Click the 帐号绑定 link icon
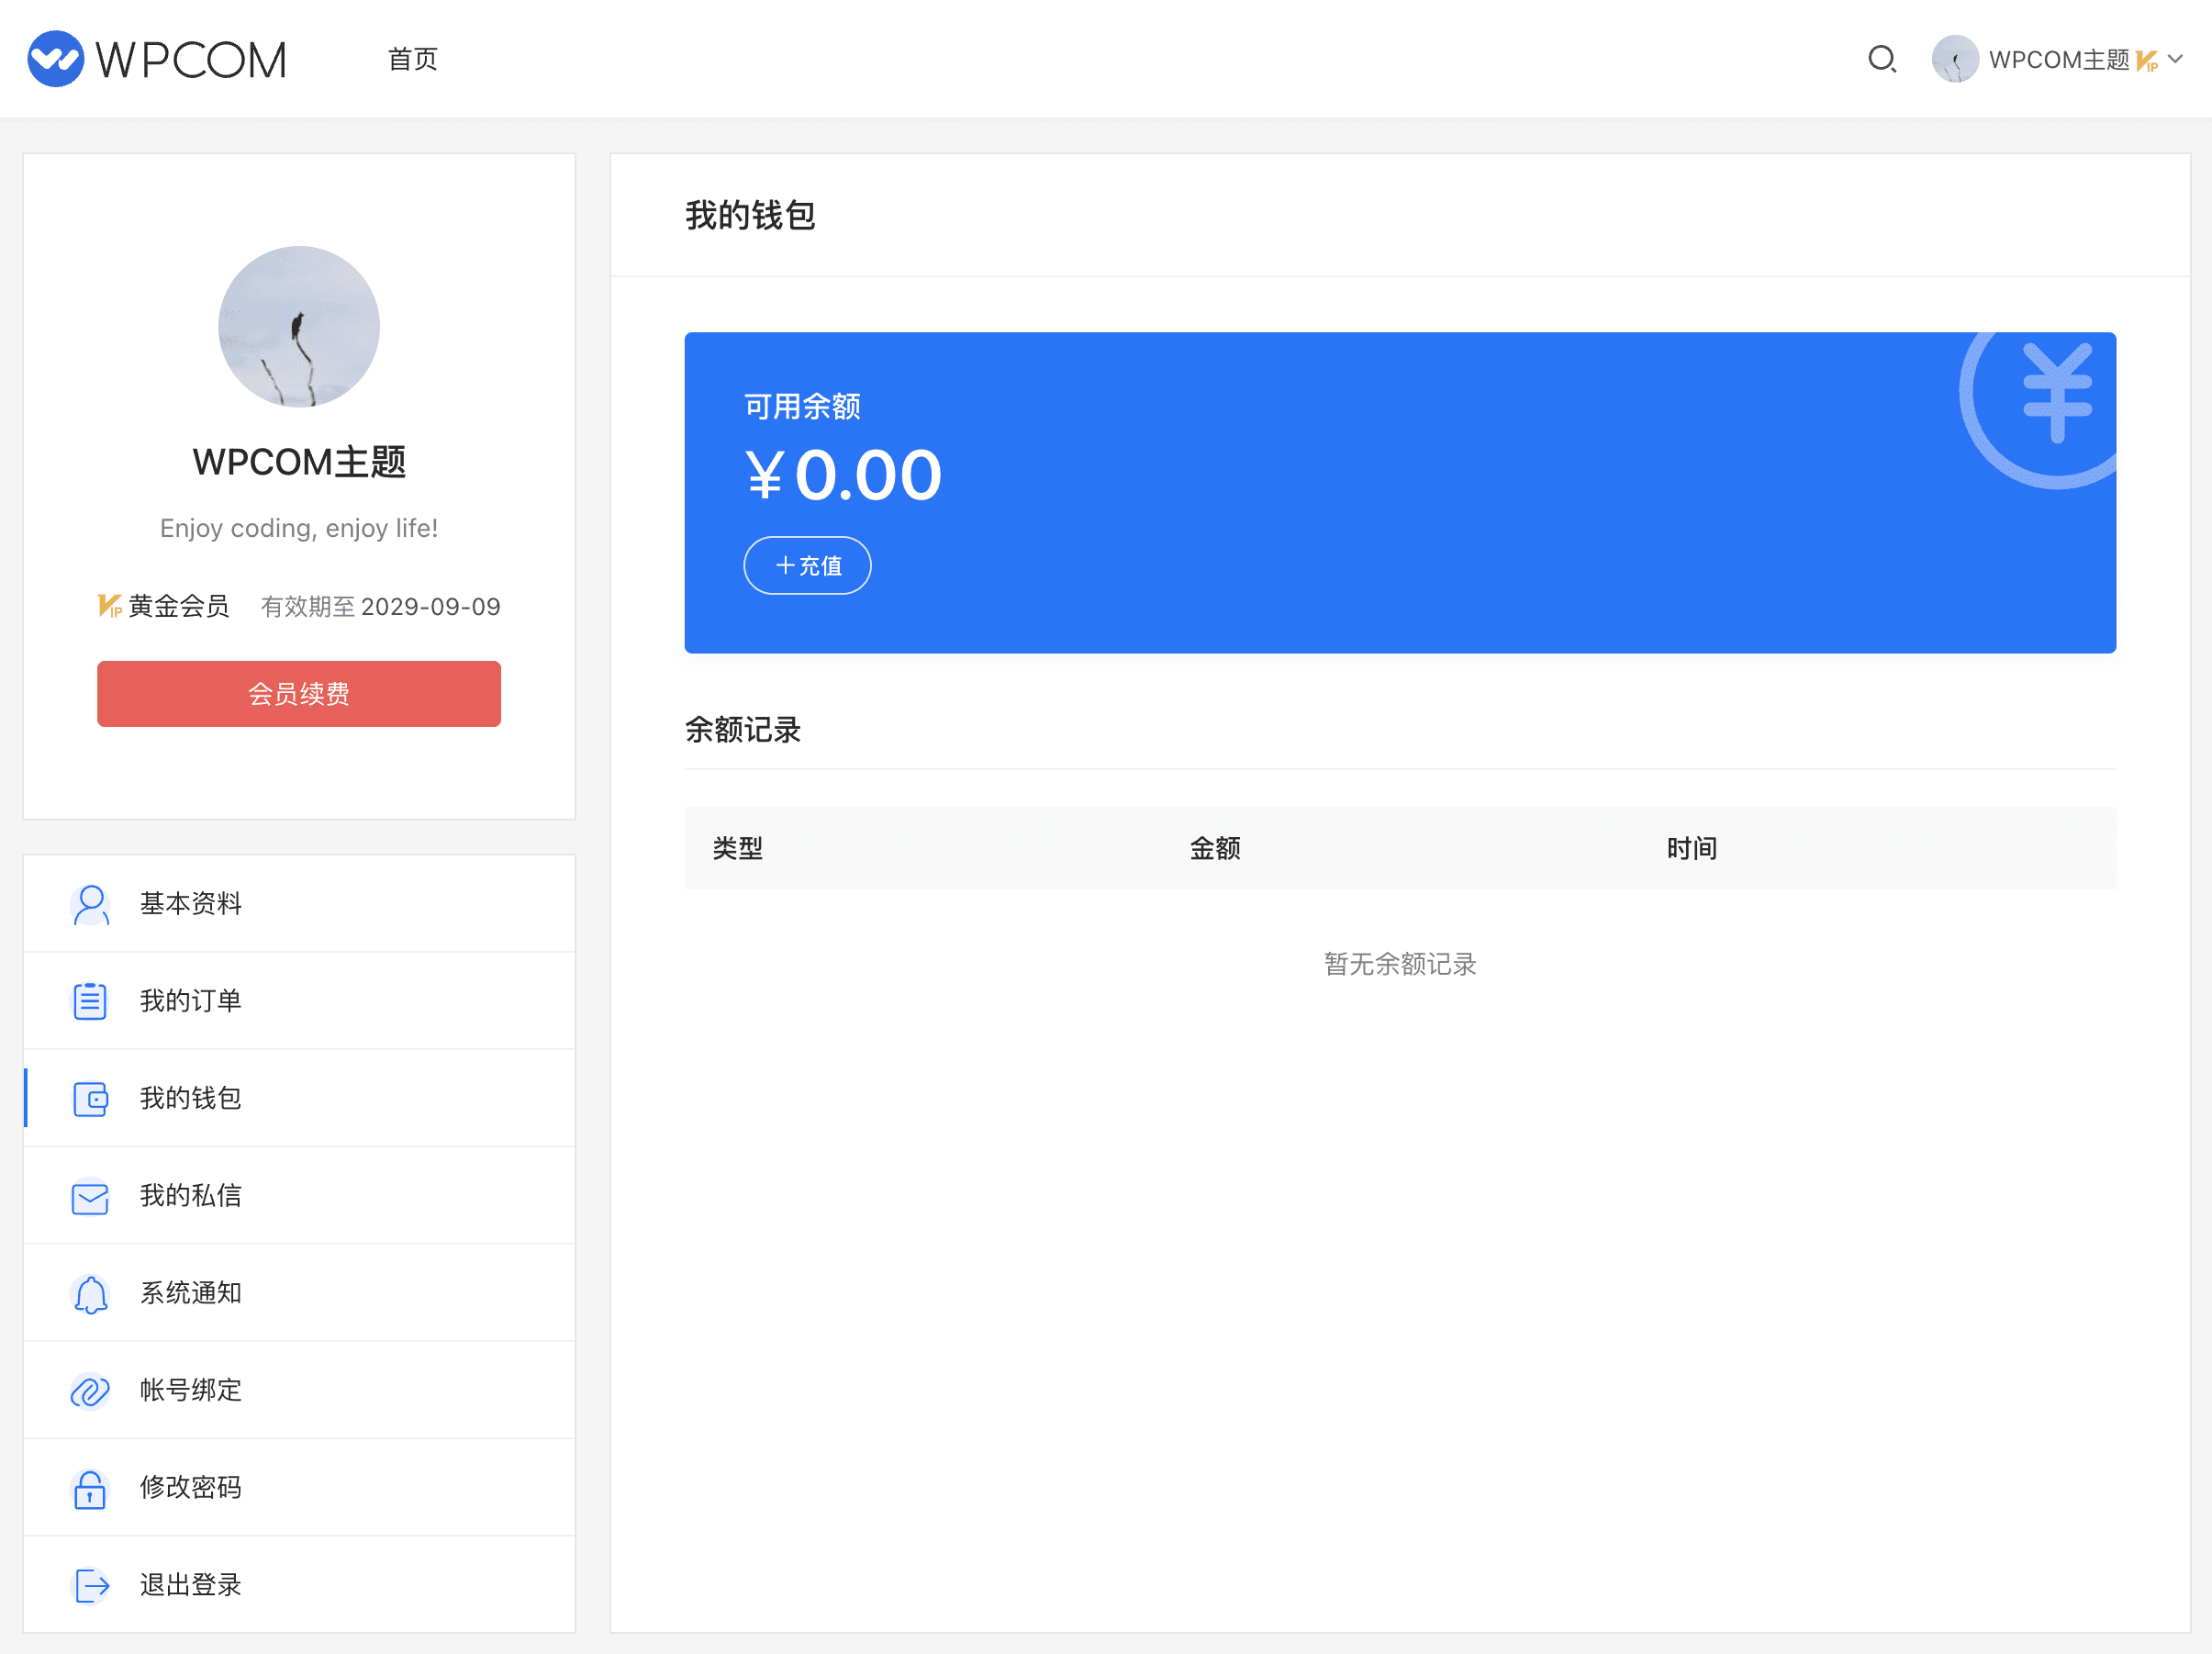The width and height of the screenshot is (2212, 1654). coord(90,1391)
